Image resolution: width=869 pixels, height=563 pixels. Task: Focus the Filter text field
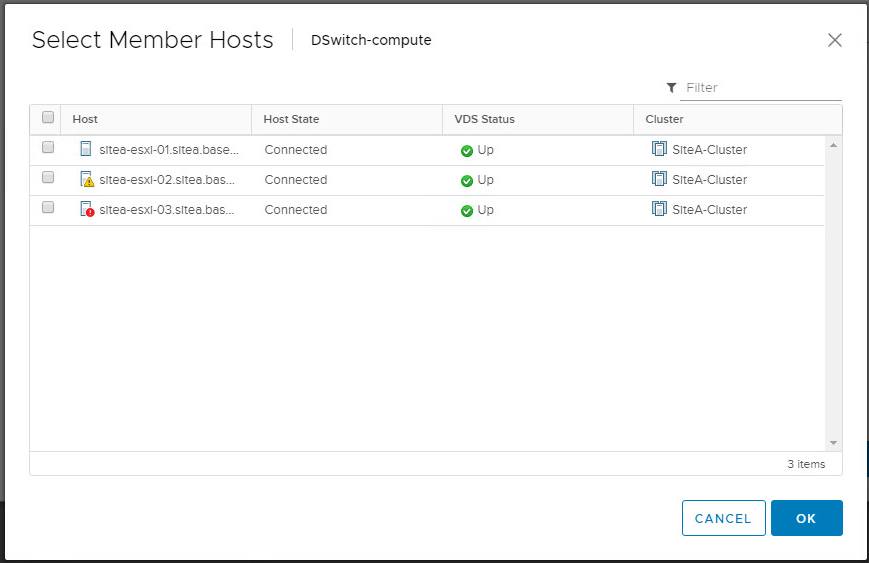(762, 88)
